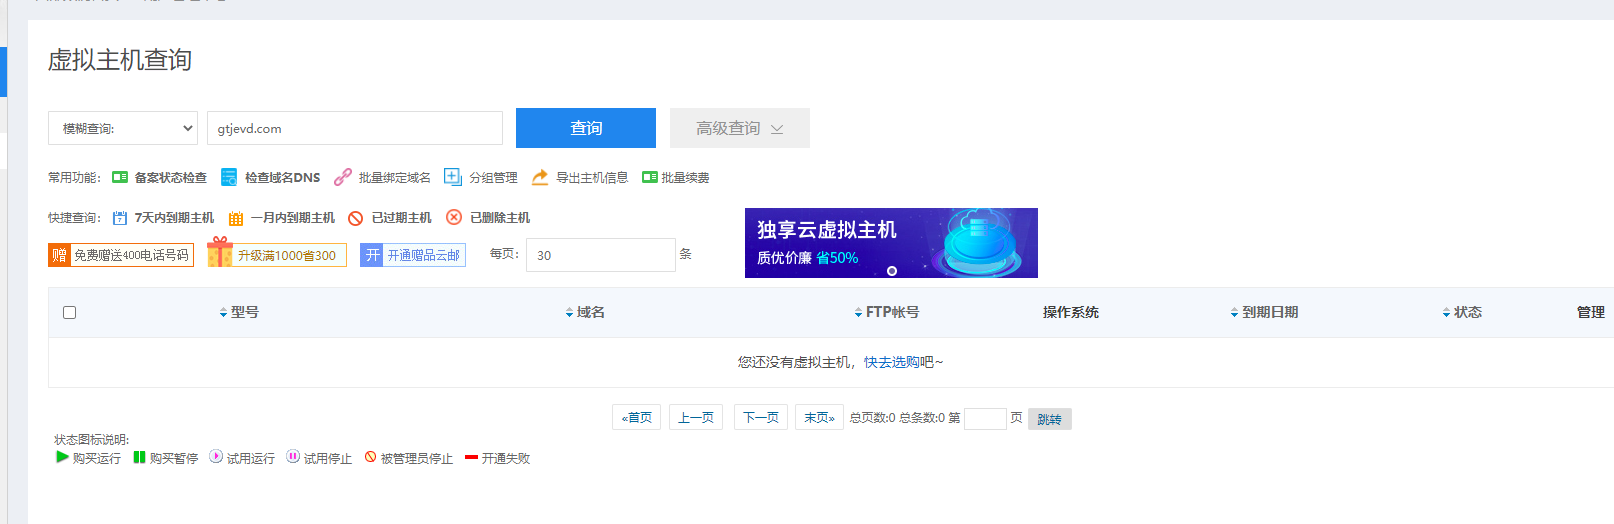Click the 每页 count input field
The image size is (1614, 524).
pyautogui.click(x=600, y=255)
